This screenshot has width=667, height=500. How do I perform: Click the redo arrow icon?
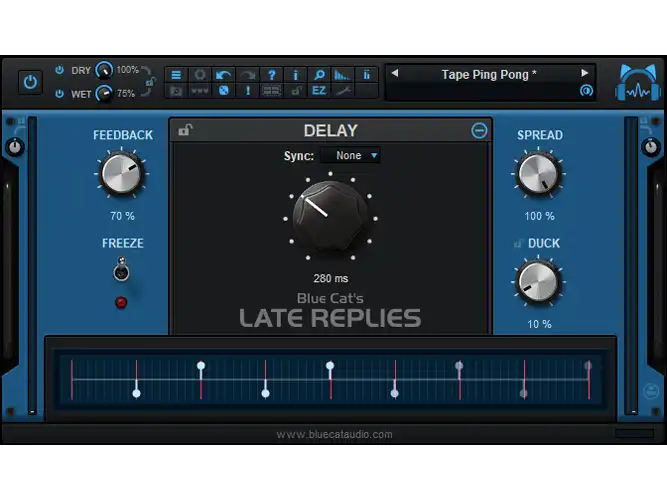coord(248,75)
